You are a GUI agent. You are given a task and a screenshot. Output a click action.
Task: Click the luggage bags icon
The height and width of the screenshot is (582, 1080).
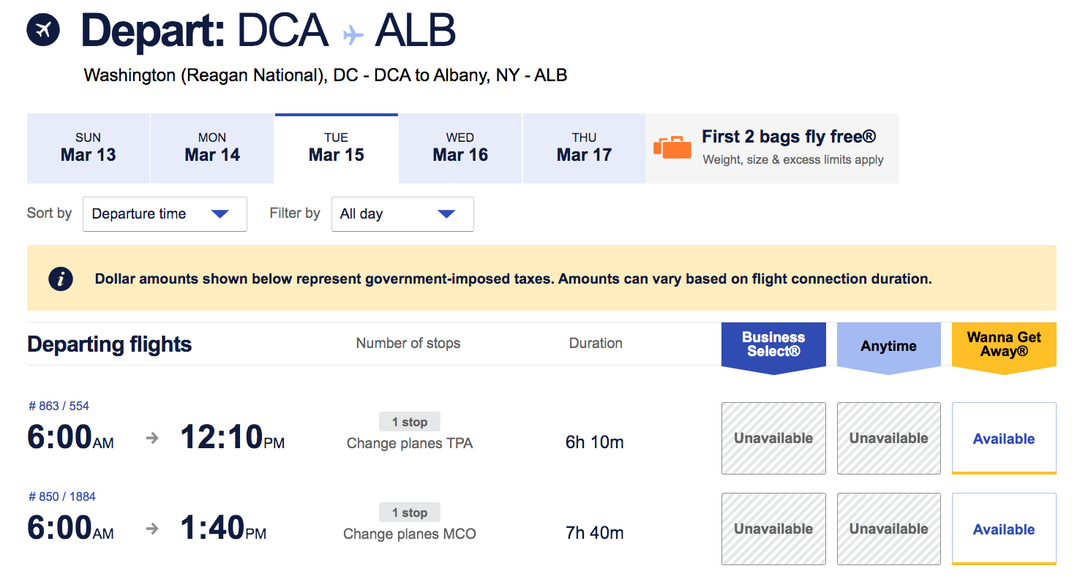point(672,147)
